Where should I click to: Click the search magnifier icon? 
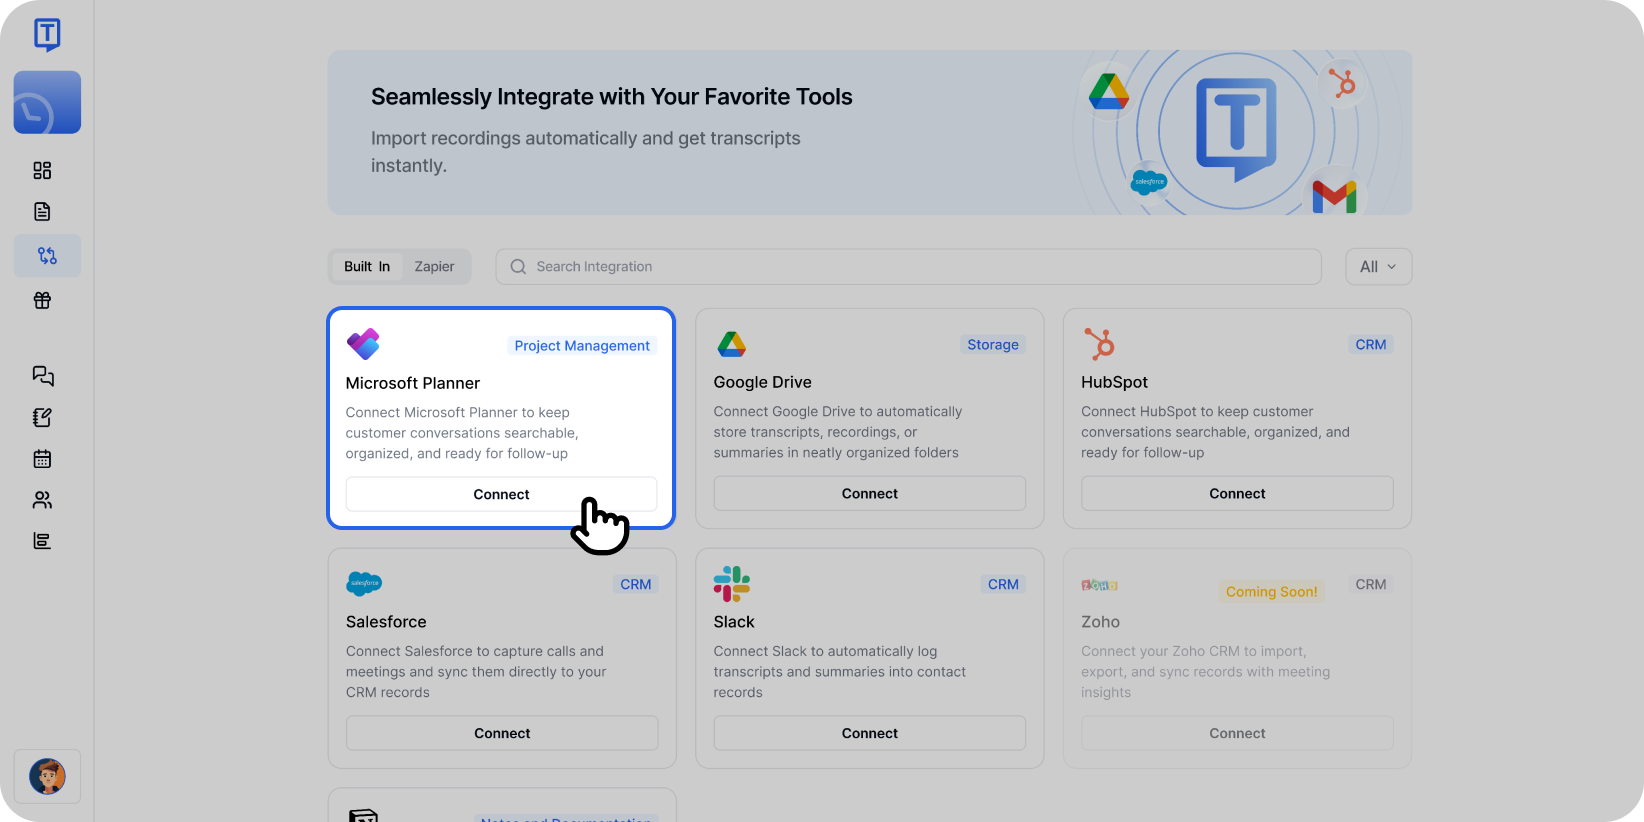518,267
